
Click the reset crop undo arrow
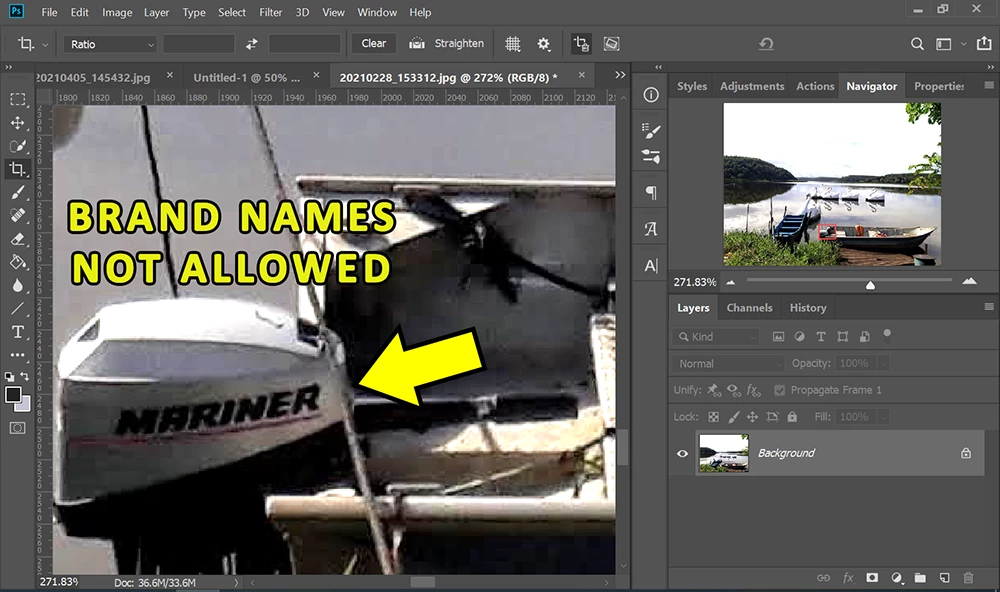(766, 43)
